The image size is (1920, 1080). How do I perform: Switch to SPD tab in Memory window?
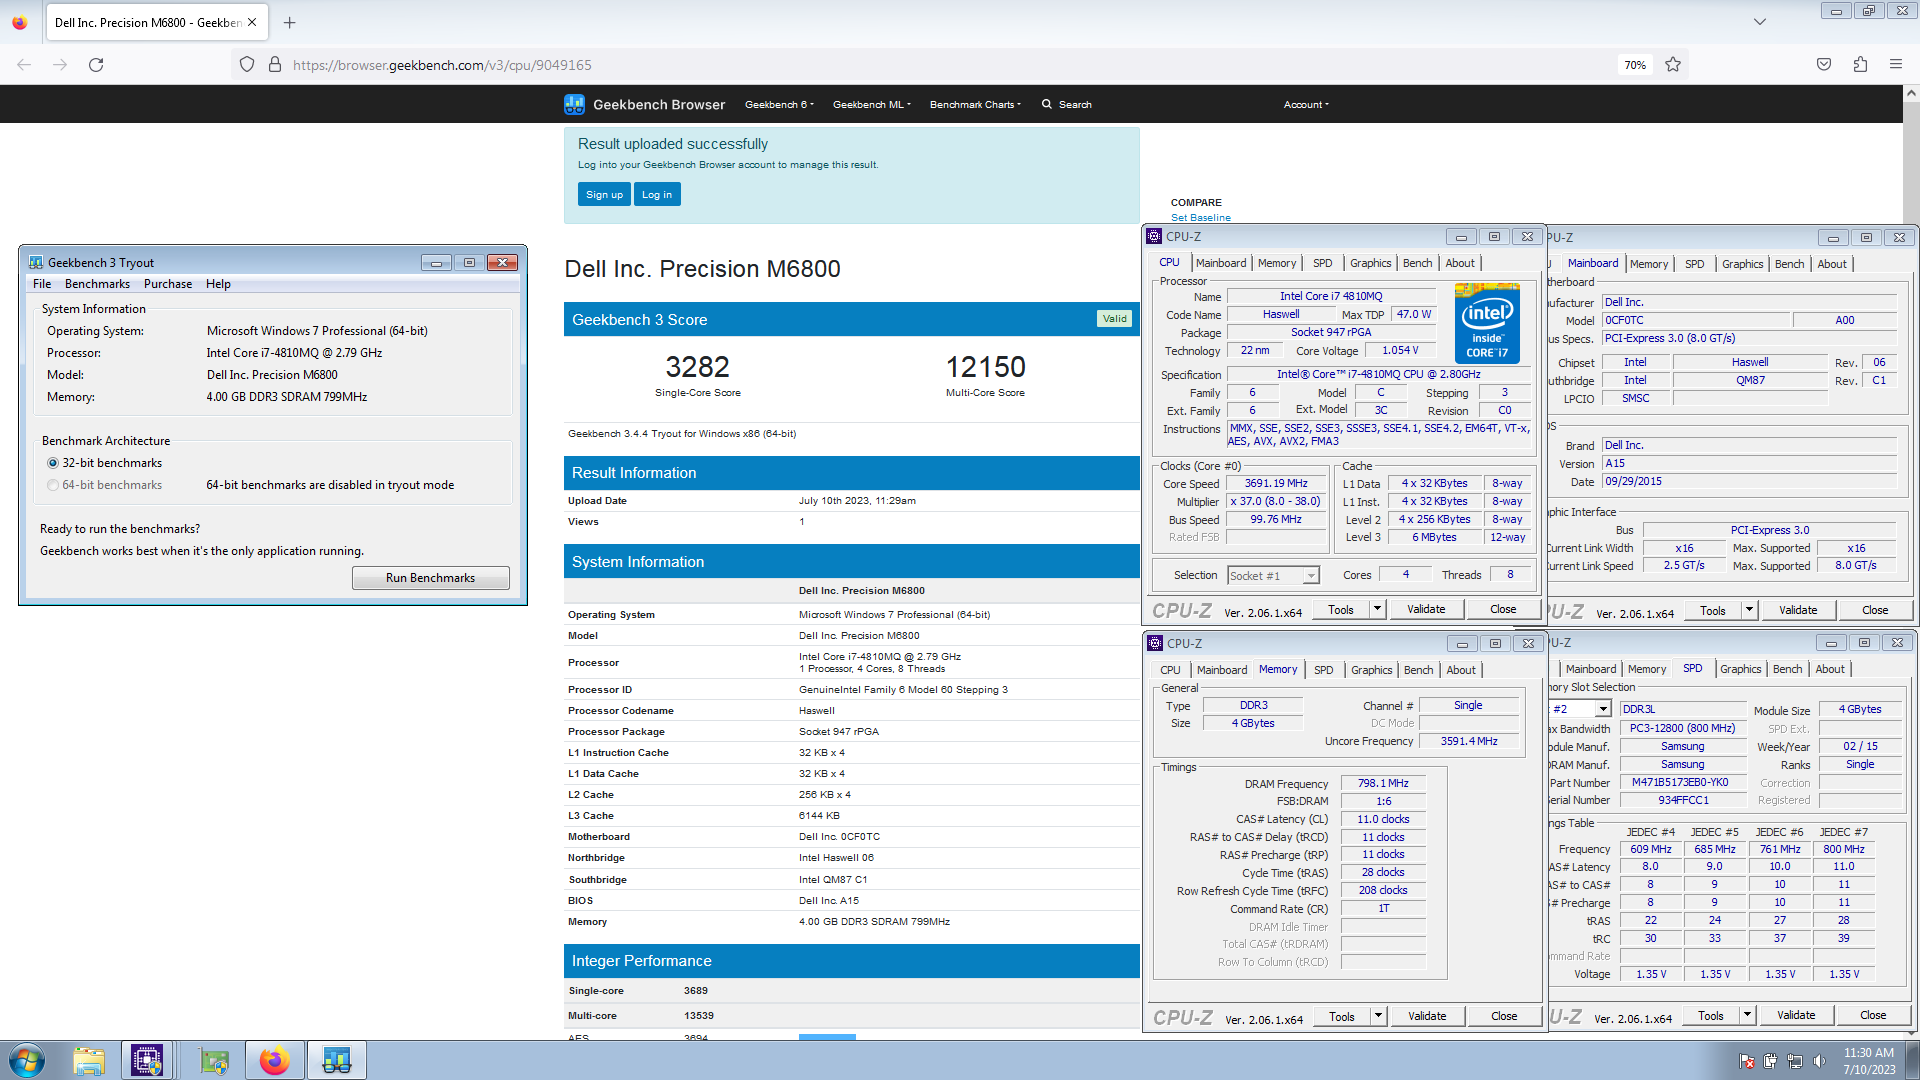coord(1323,670)
